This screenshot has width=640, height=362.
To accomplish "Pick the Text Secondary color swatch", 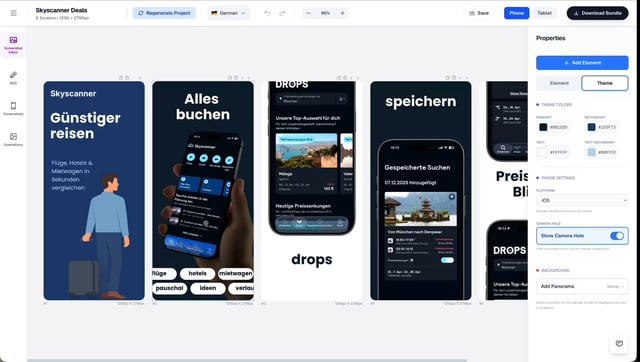I will pos(591,153).
